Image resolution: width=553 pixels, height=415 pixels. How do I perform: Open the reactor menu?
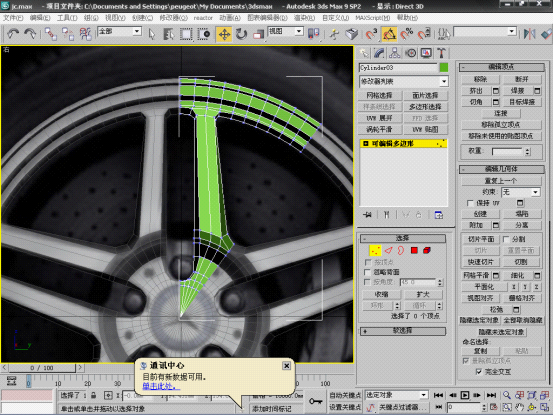point(203,18)
